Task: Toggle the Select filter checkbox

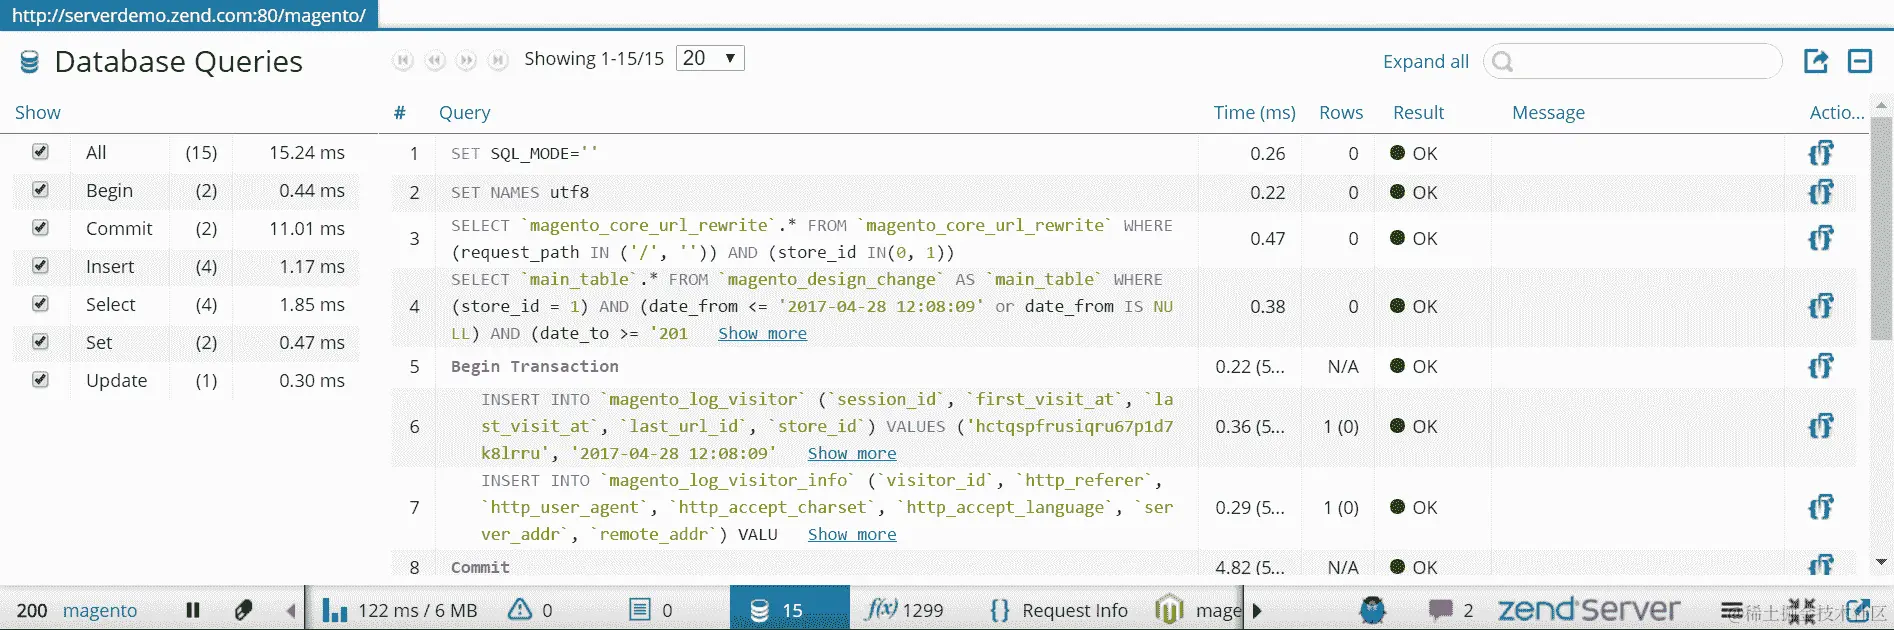Action: (40, 303)
